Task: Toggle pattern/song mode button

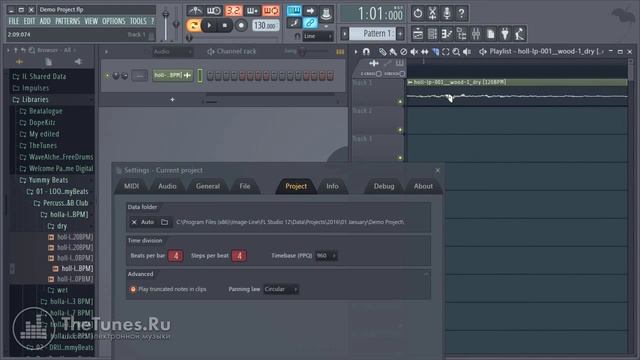Action: (193, 26)
